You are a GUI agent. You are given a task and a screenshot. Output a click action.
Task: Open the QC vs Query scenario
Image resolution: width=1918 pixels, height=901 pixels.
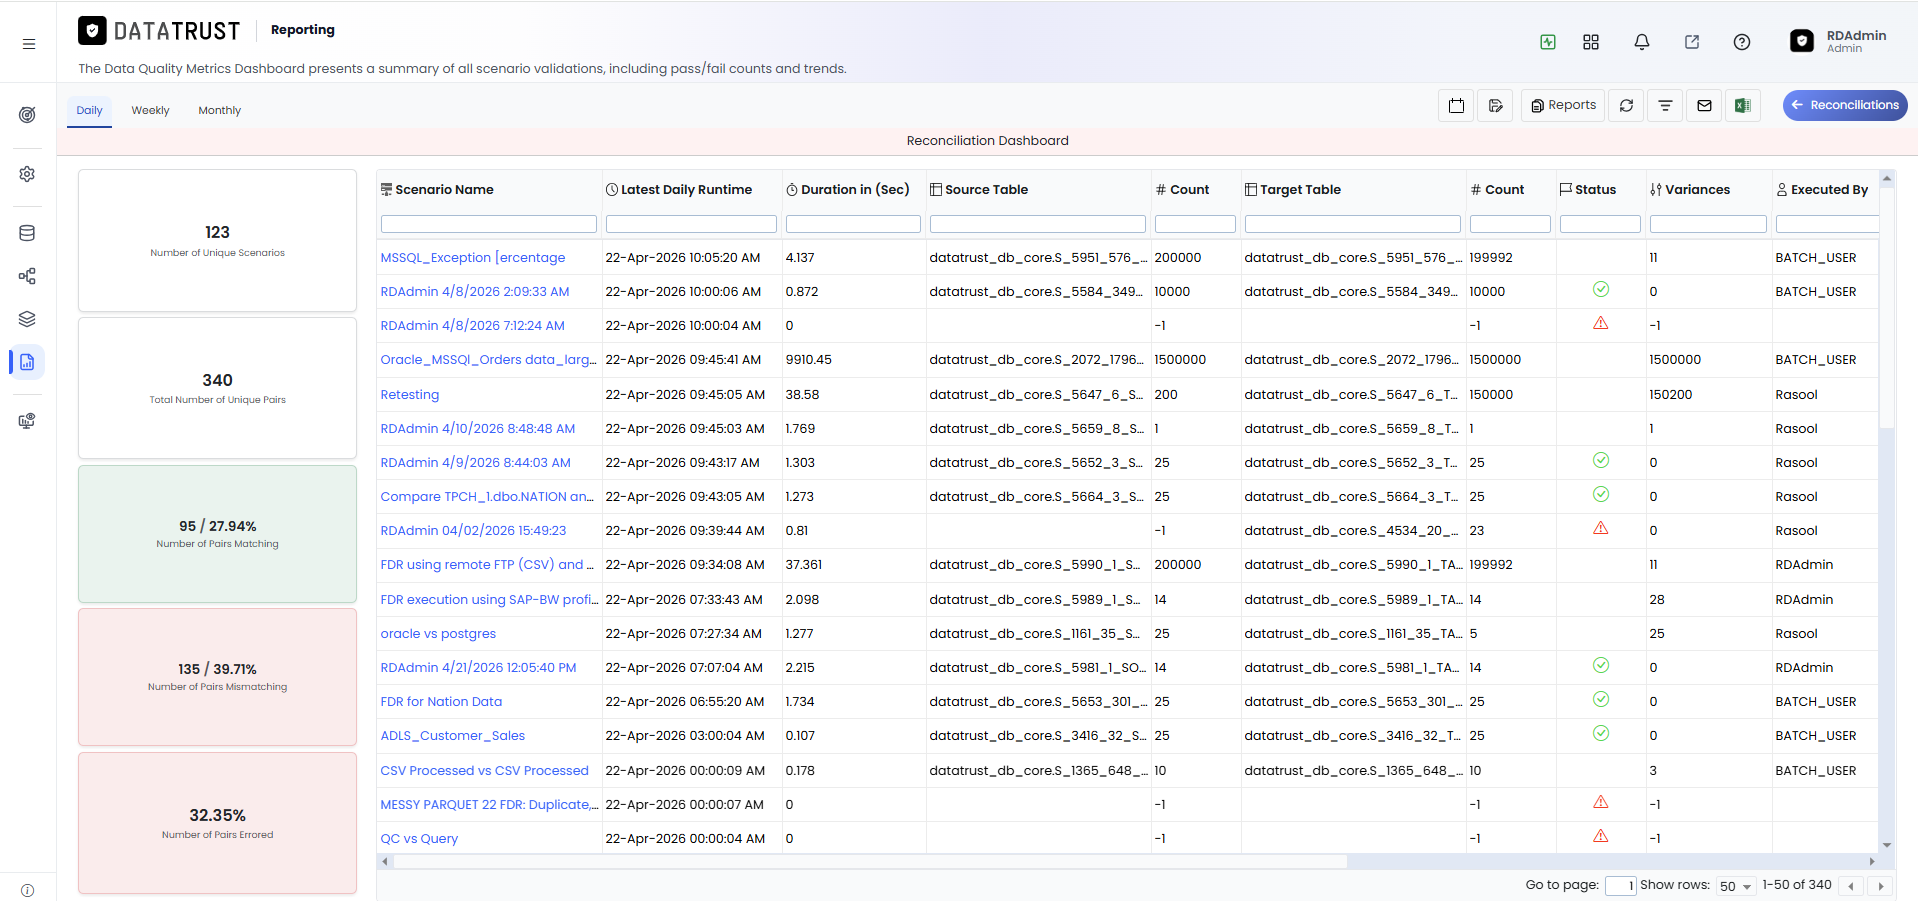pos(419,839)
